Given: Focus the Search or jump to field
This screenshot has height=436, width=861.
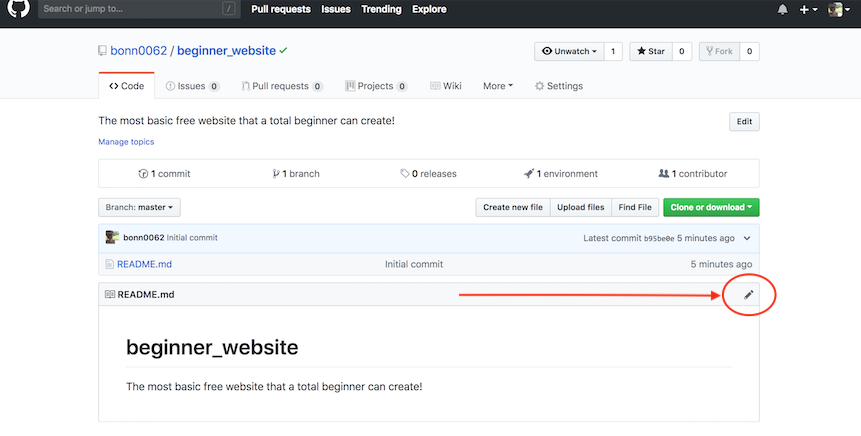Looking at the screenshot, I should (x=130, y=9).
